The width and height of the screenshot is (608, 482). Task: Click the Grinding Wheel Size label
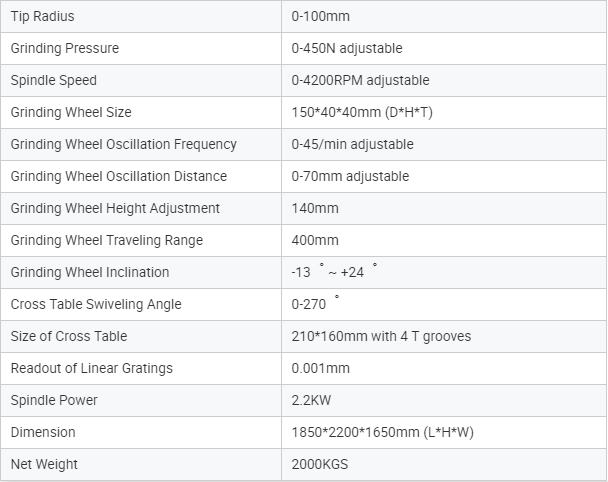point(71,112)
